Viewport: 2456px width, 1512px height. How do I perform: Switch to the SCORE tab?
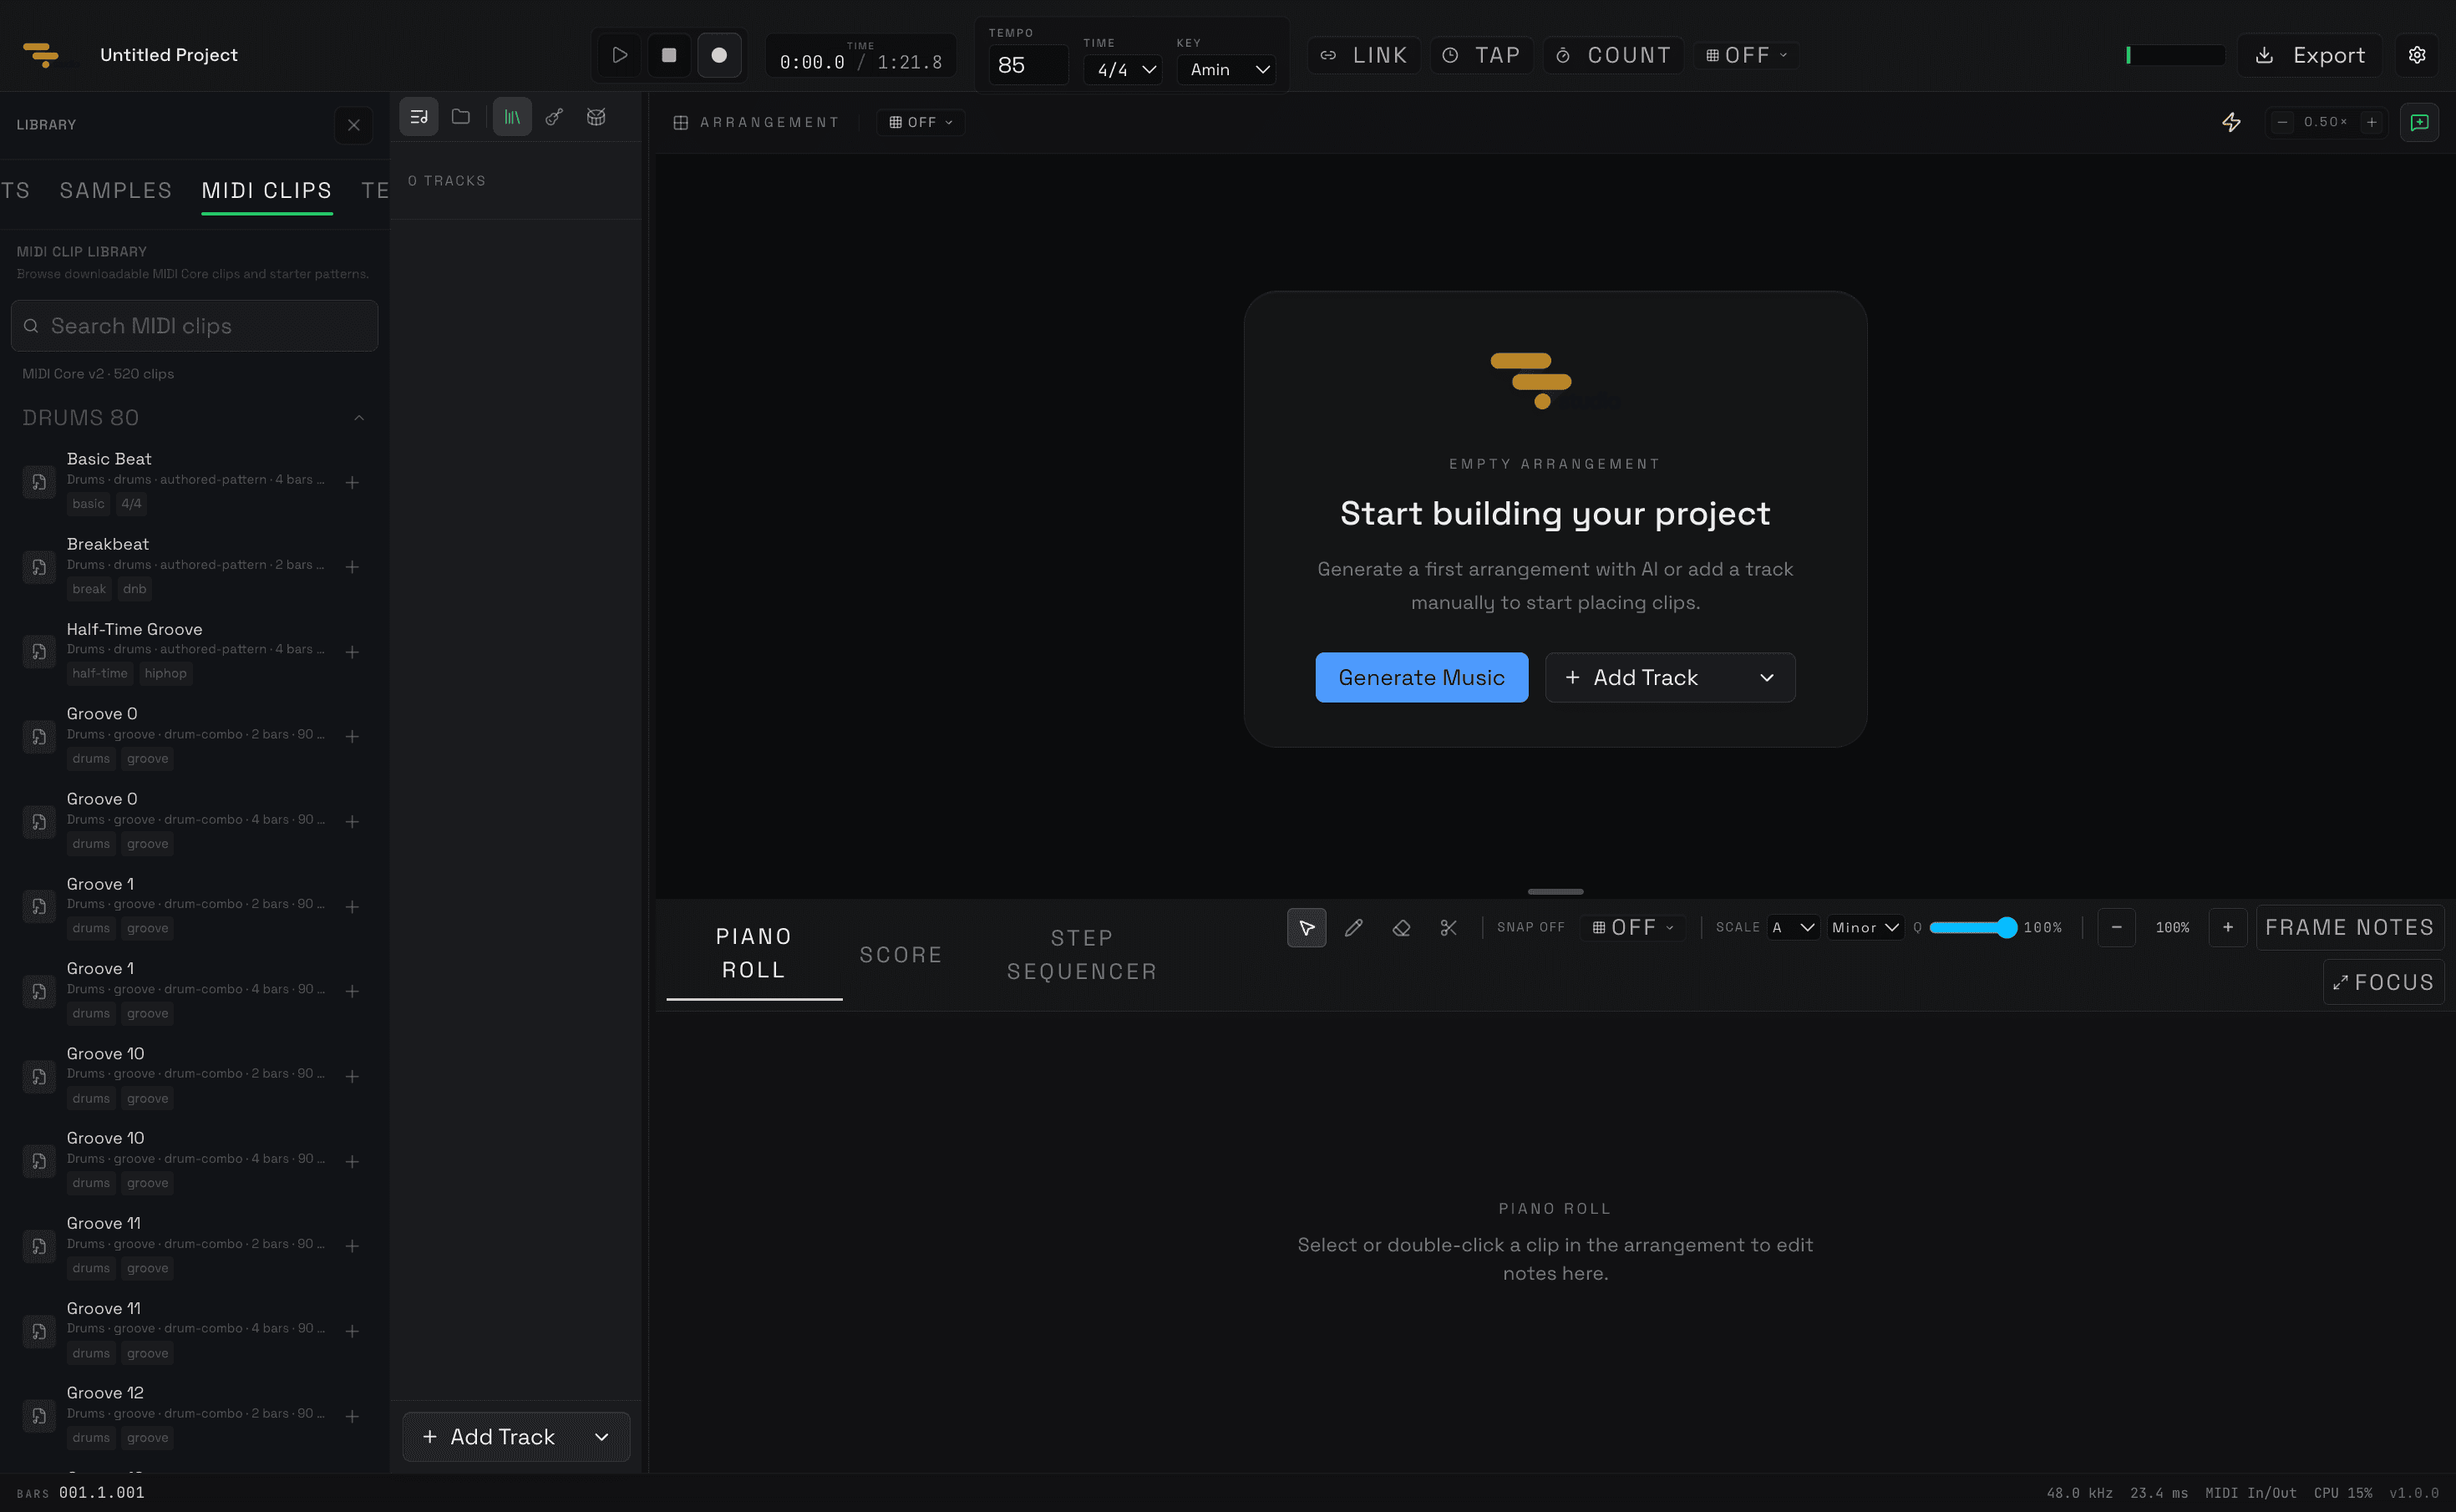point(901,954)
